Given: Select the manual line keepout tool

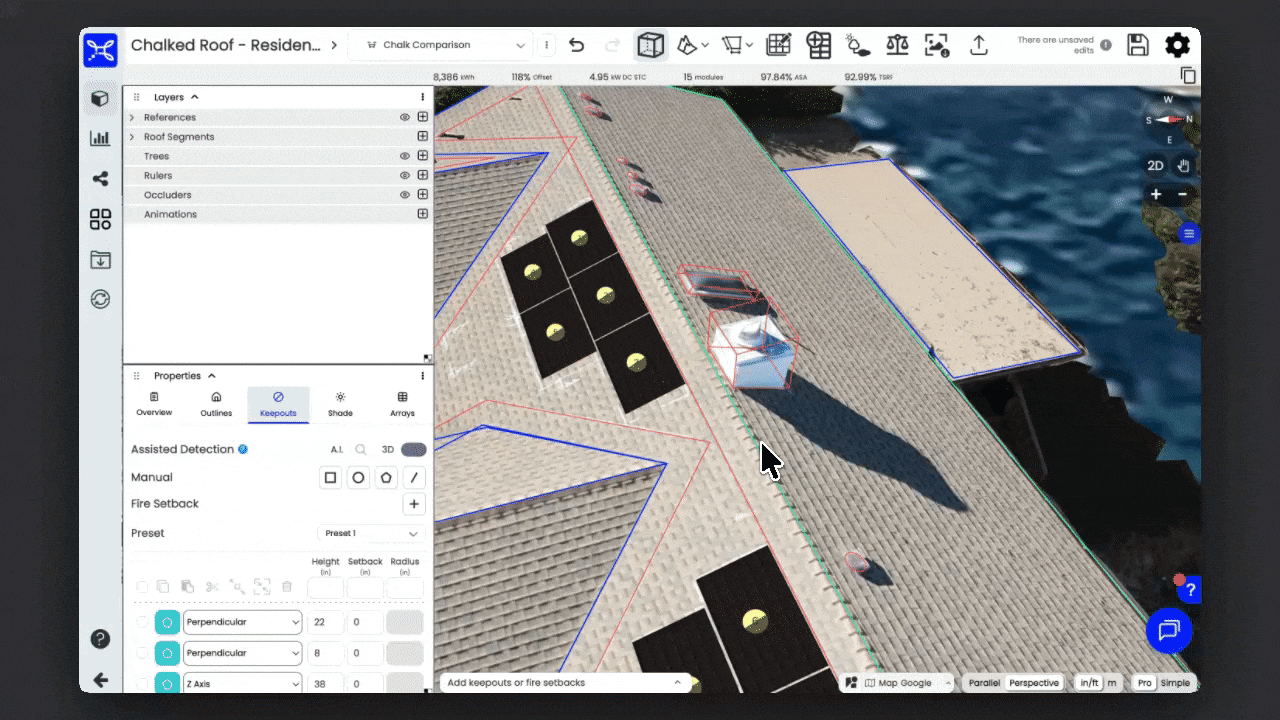Looking at the screenshot, I should point(414,478).
